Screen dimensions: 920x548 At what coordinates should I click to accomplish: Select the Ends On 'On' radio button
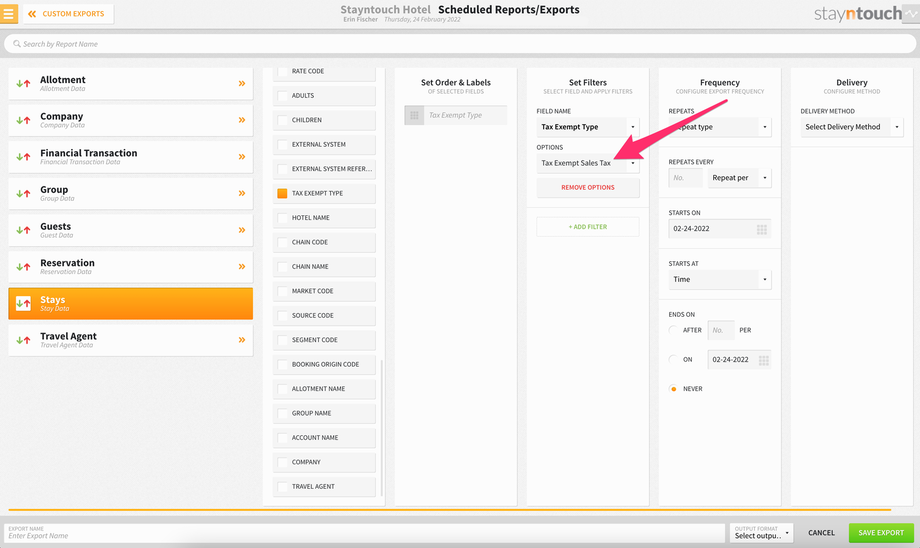tap(674, 360)
